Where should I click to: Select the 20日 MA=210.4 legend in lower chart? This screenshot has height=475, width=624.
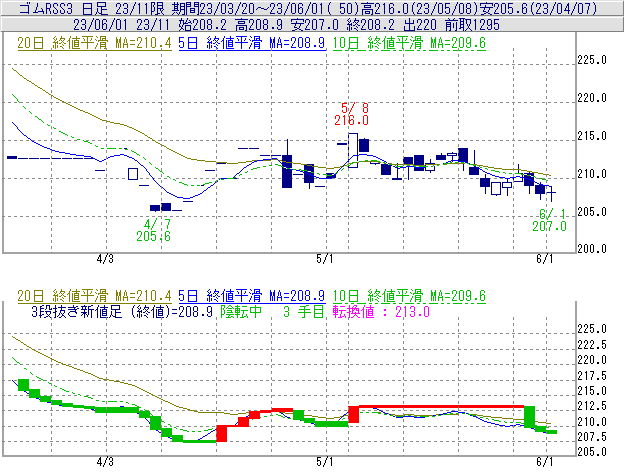(x=84, y=296)
